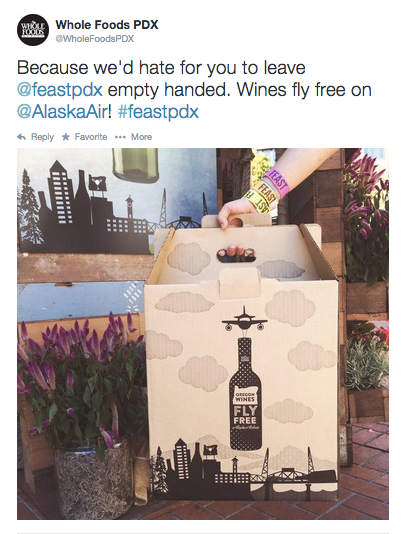407x534 pixels.
Task: Follow the @AlaskaAir mention link
Action: click(x=64, y=112)
